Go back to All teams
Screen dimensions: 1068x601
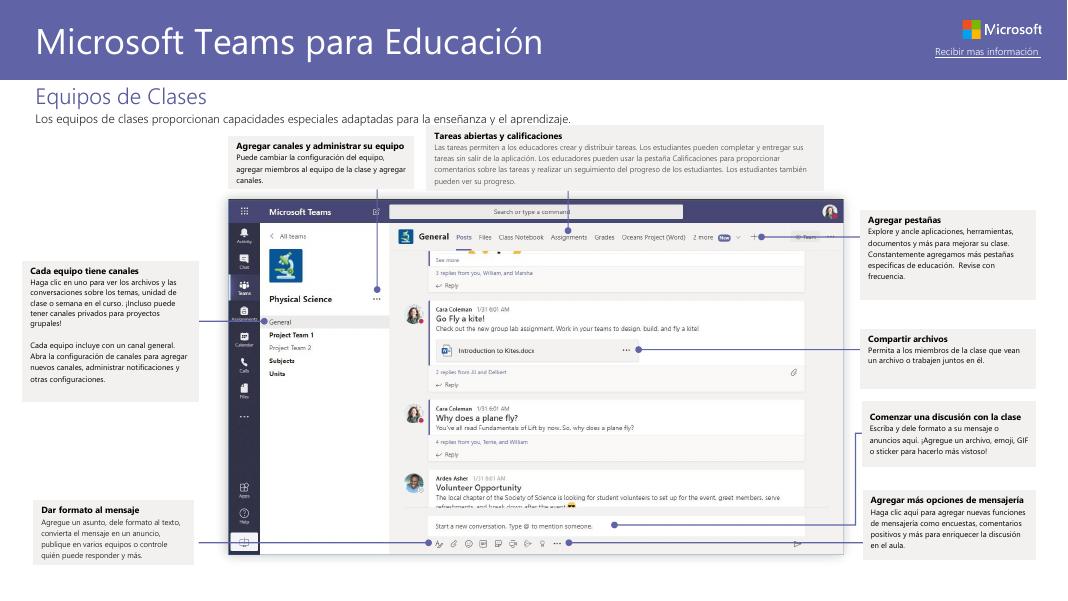[x=288, y=236]
